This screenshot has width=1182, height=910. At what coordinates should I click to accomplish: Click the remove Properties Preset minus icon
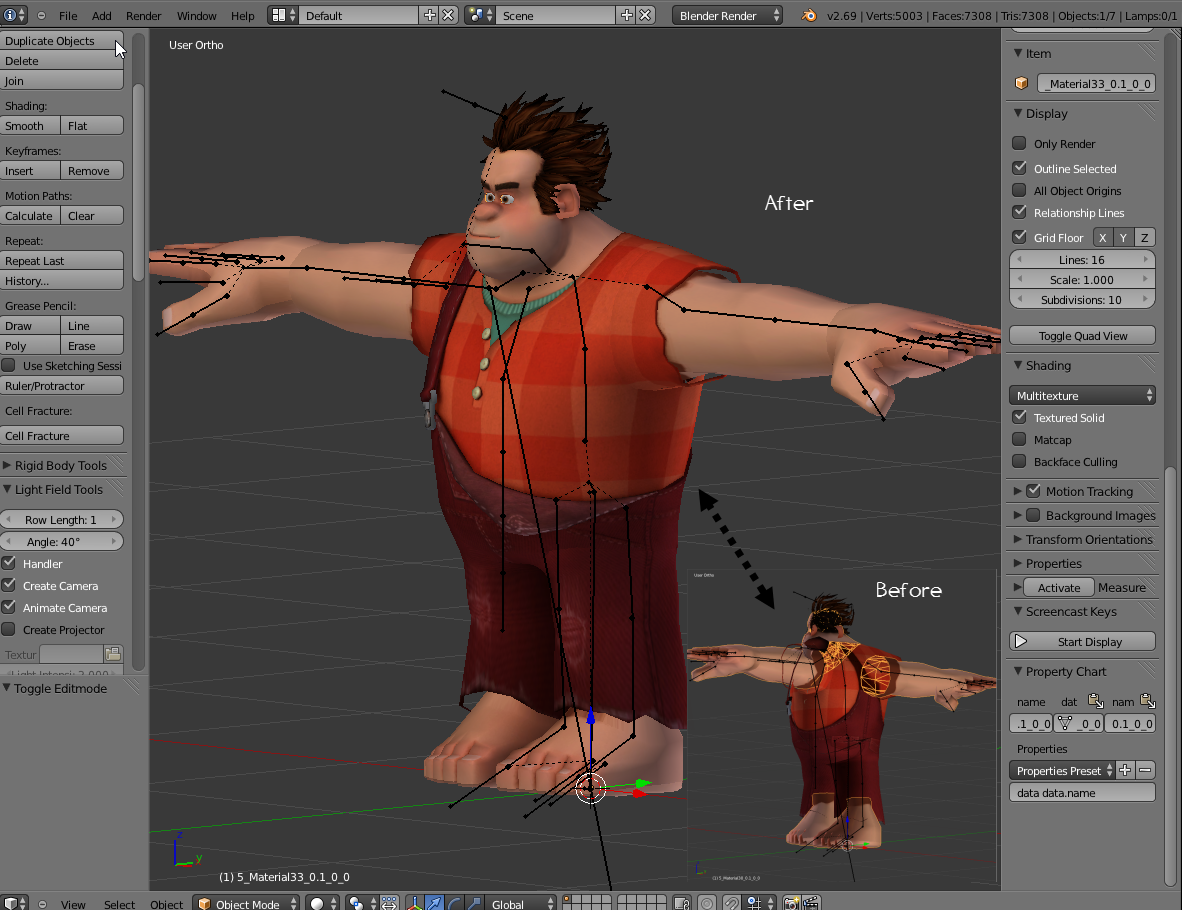(1146, 770)
